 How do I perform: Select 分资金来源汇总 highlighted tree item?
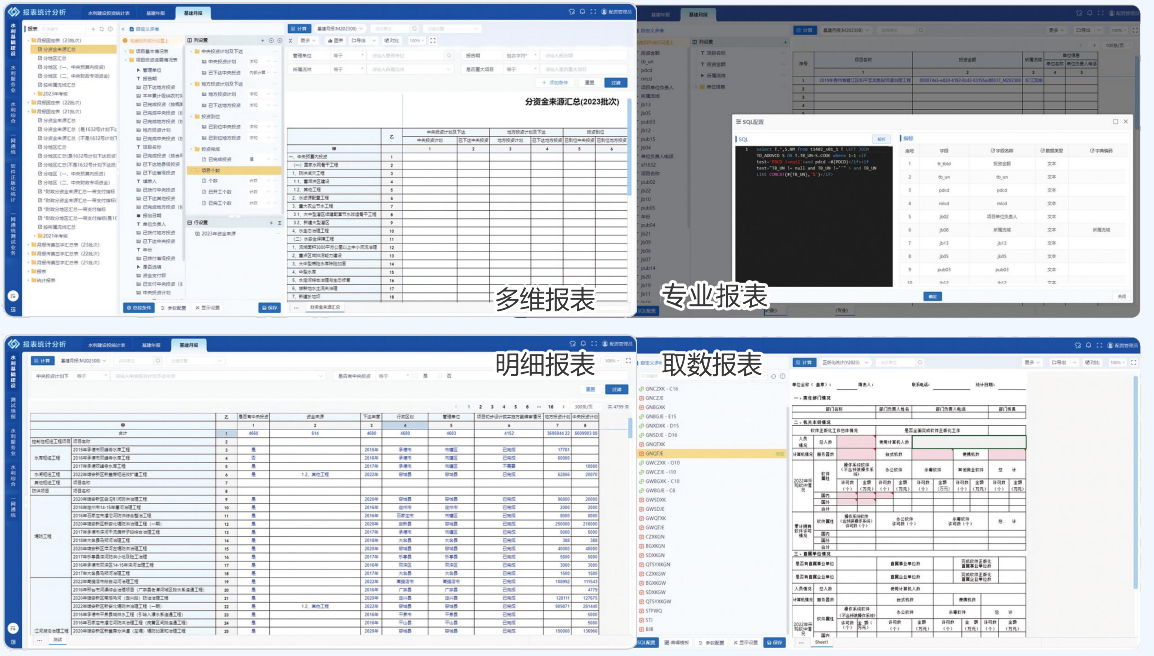[60, 48]
